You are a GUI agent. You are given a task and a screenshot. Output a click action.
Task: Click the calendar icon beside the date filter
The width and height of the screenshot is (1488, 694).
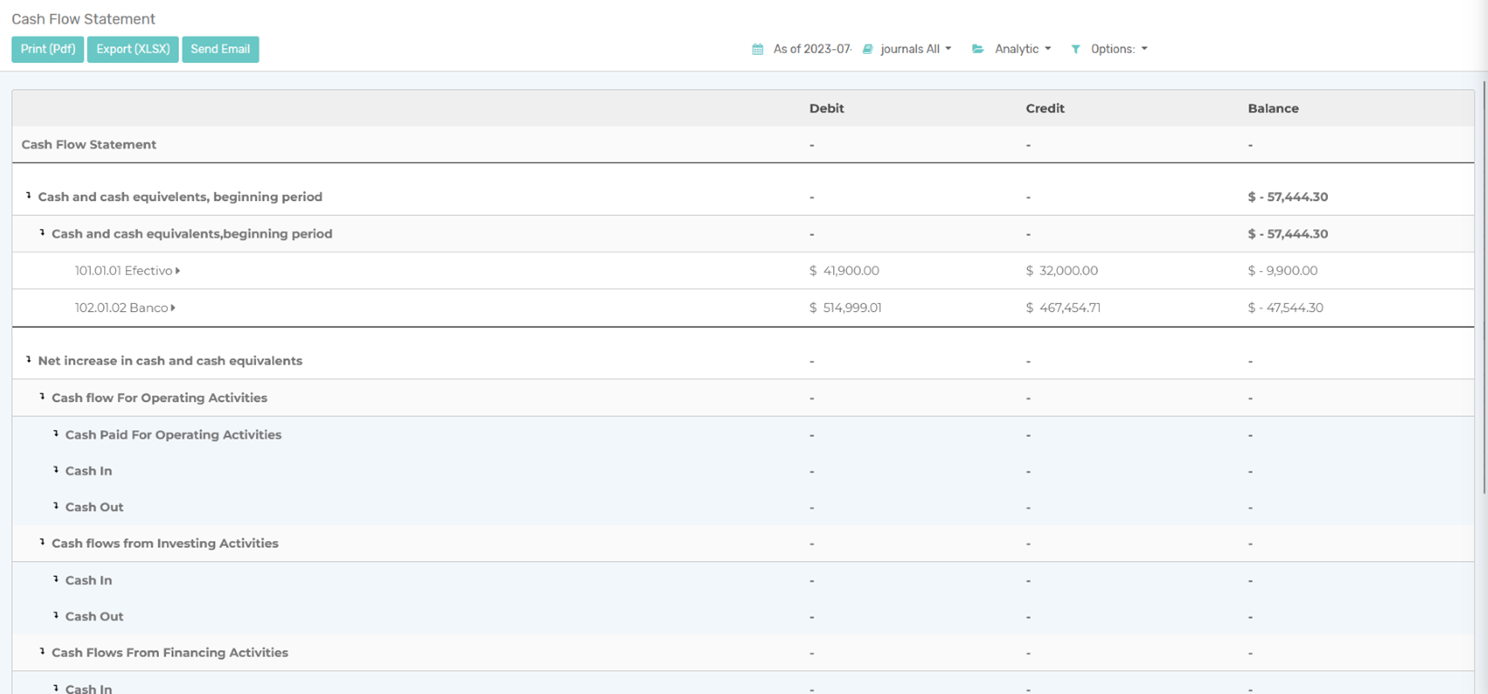(x=758, y=49)
